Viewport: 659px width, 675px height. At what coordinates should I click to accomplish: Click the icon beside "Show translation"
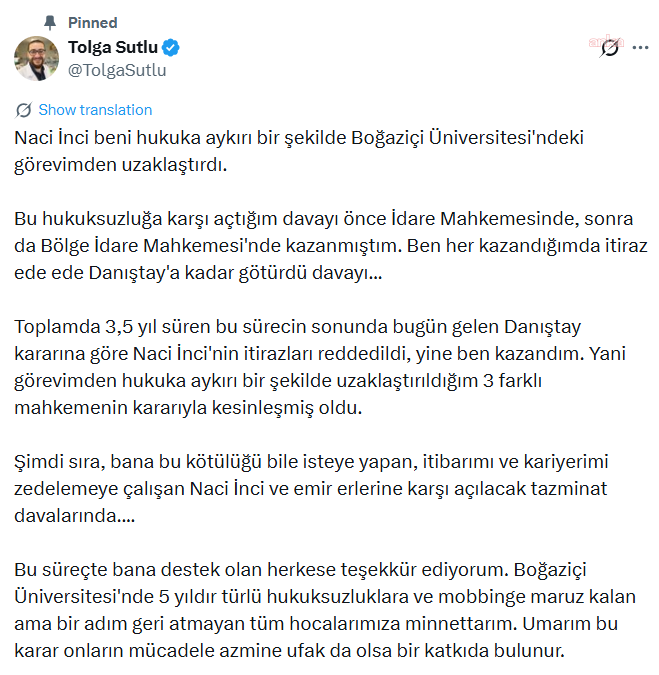24,110
